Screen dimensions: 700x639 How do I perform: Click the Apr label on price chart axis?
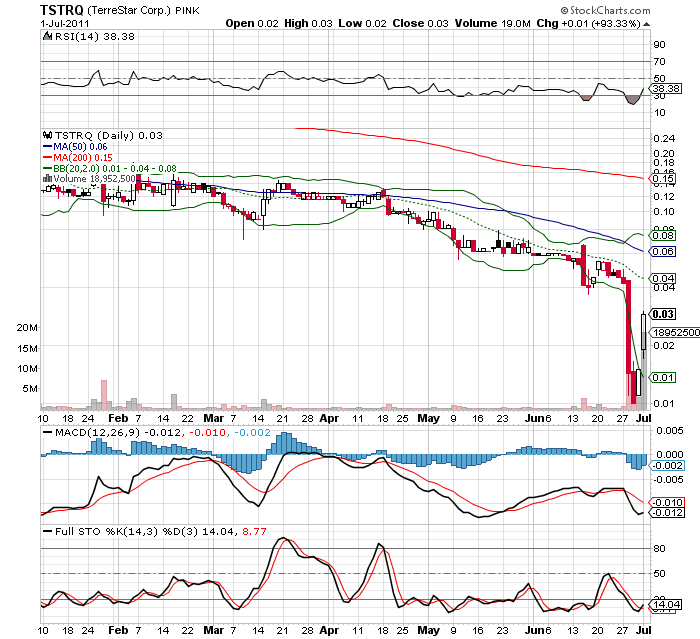[329, 418]
